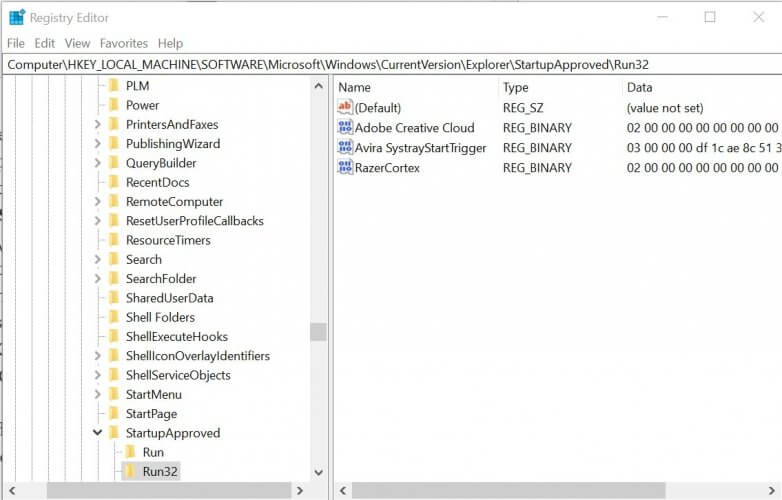Click the QueryBuilder folder icon
Image resolution: width=782 pixels, height=500 pixels.
(x=114, y=163)
